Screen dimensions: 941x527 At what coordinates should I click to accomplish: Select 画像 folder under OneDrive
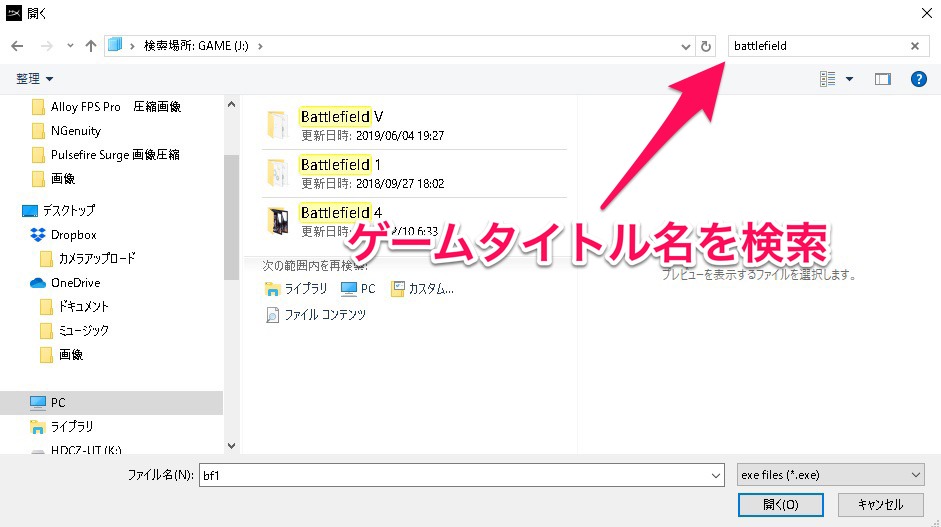pyautogui.click(x=70, y=355)
